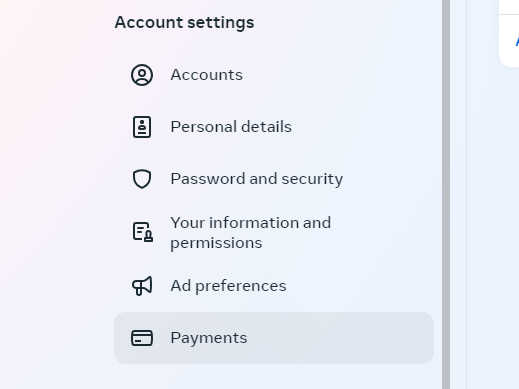519x389 pixels.
Task: Click the white card in the right pane
Action: pos(509,33)
